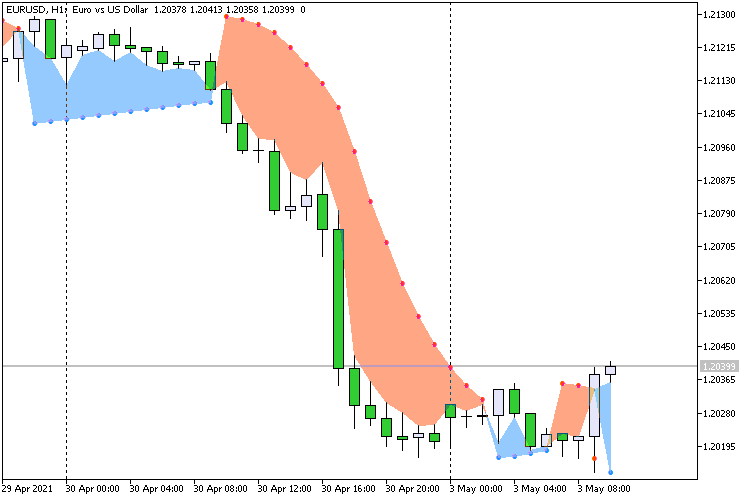
Task: Click the 1.20875 price axis label
Action: click(x=719, y=180)
